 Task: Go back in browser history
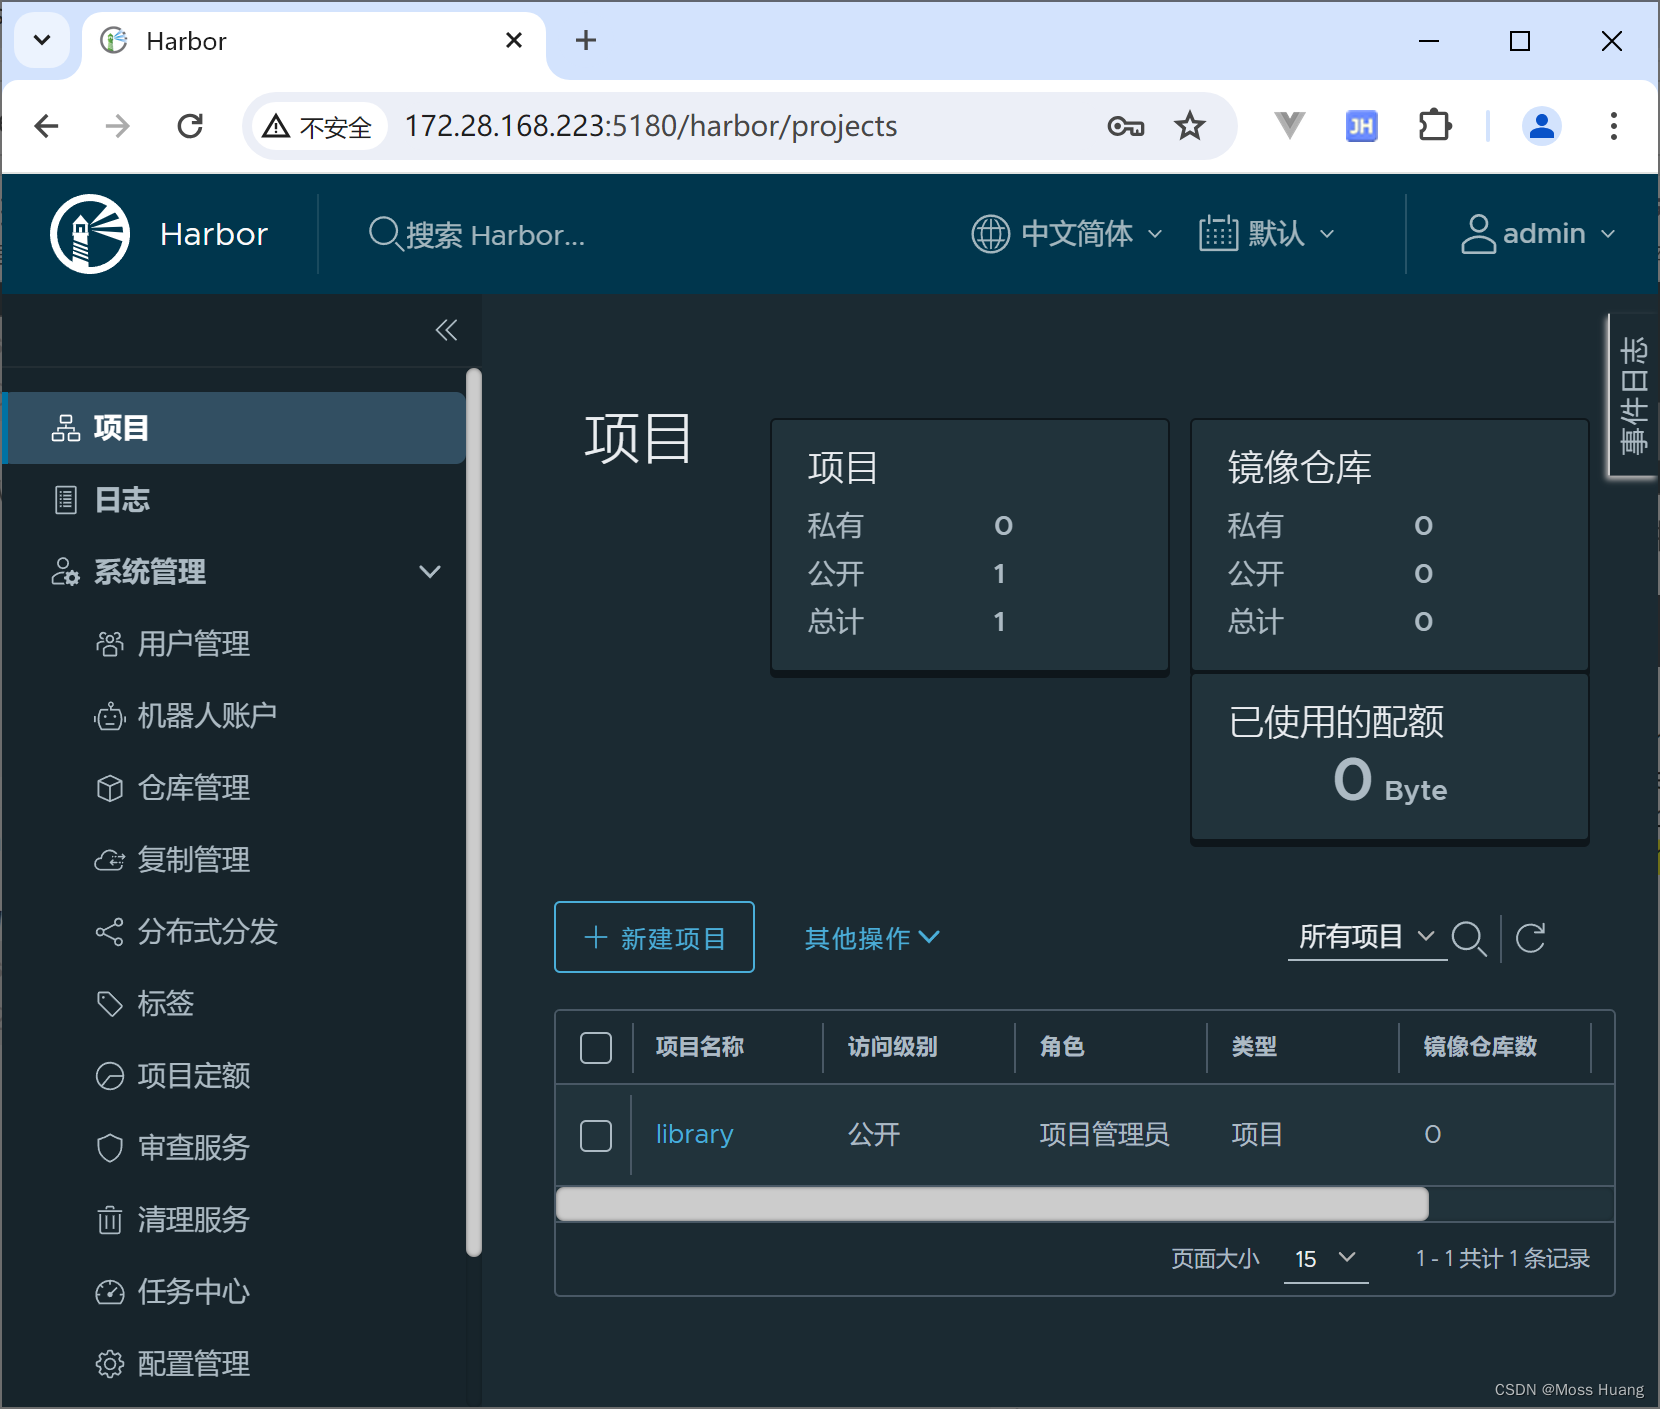[46, 126]
